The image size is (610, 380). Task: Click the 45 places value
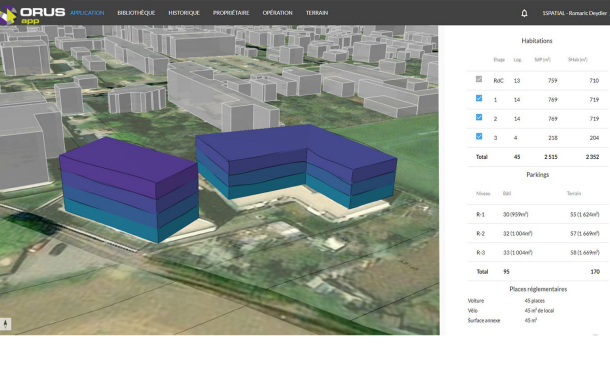click(535, 301)
